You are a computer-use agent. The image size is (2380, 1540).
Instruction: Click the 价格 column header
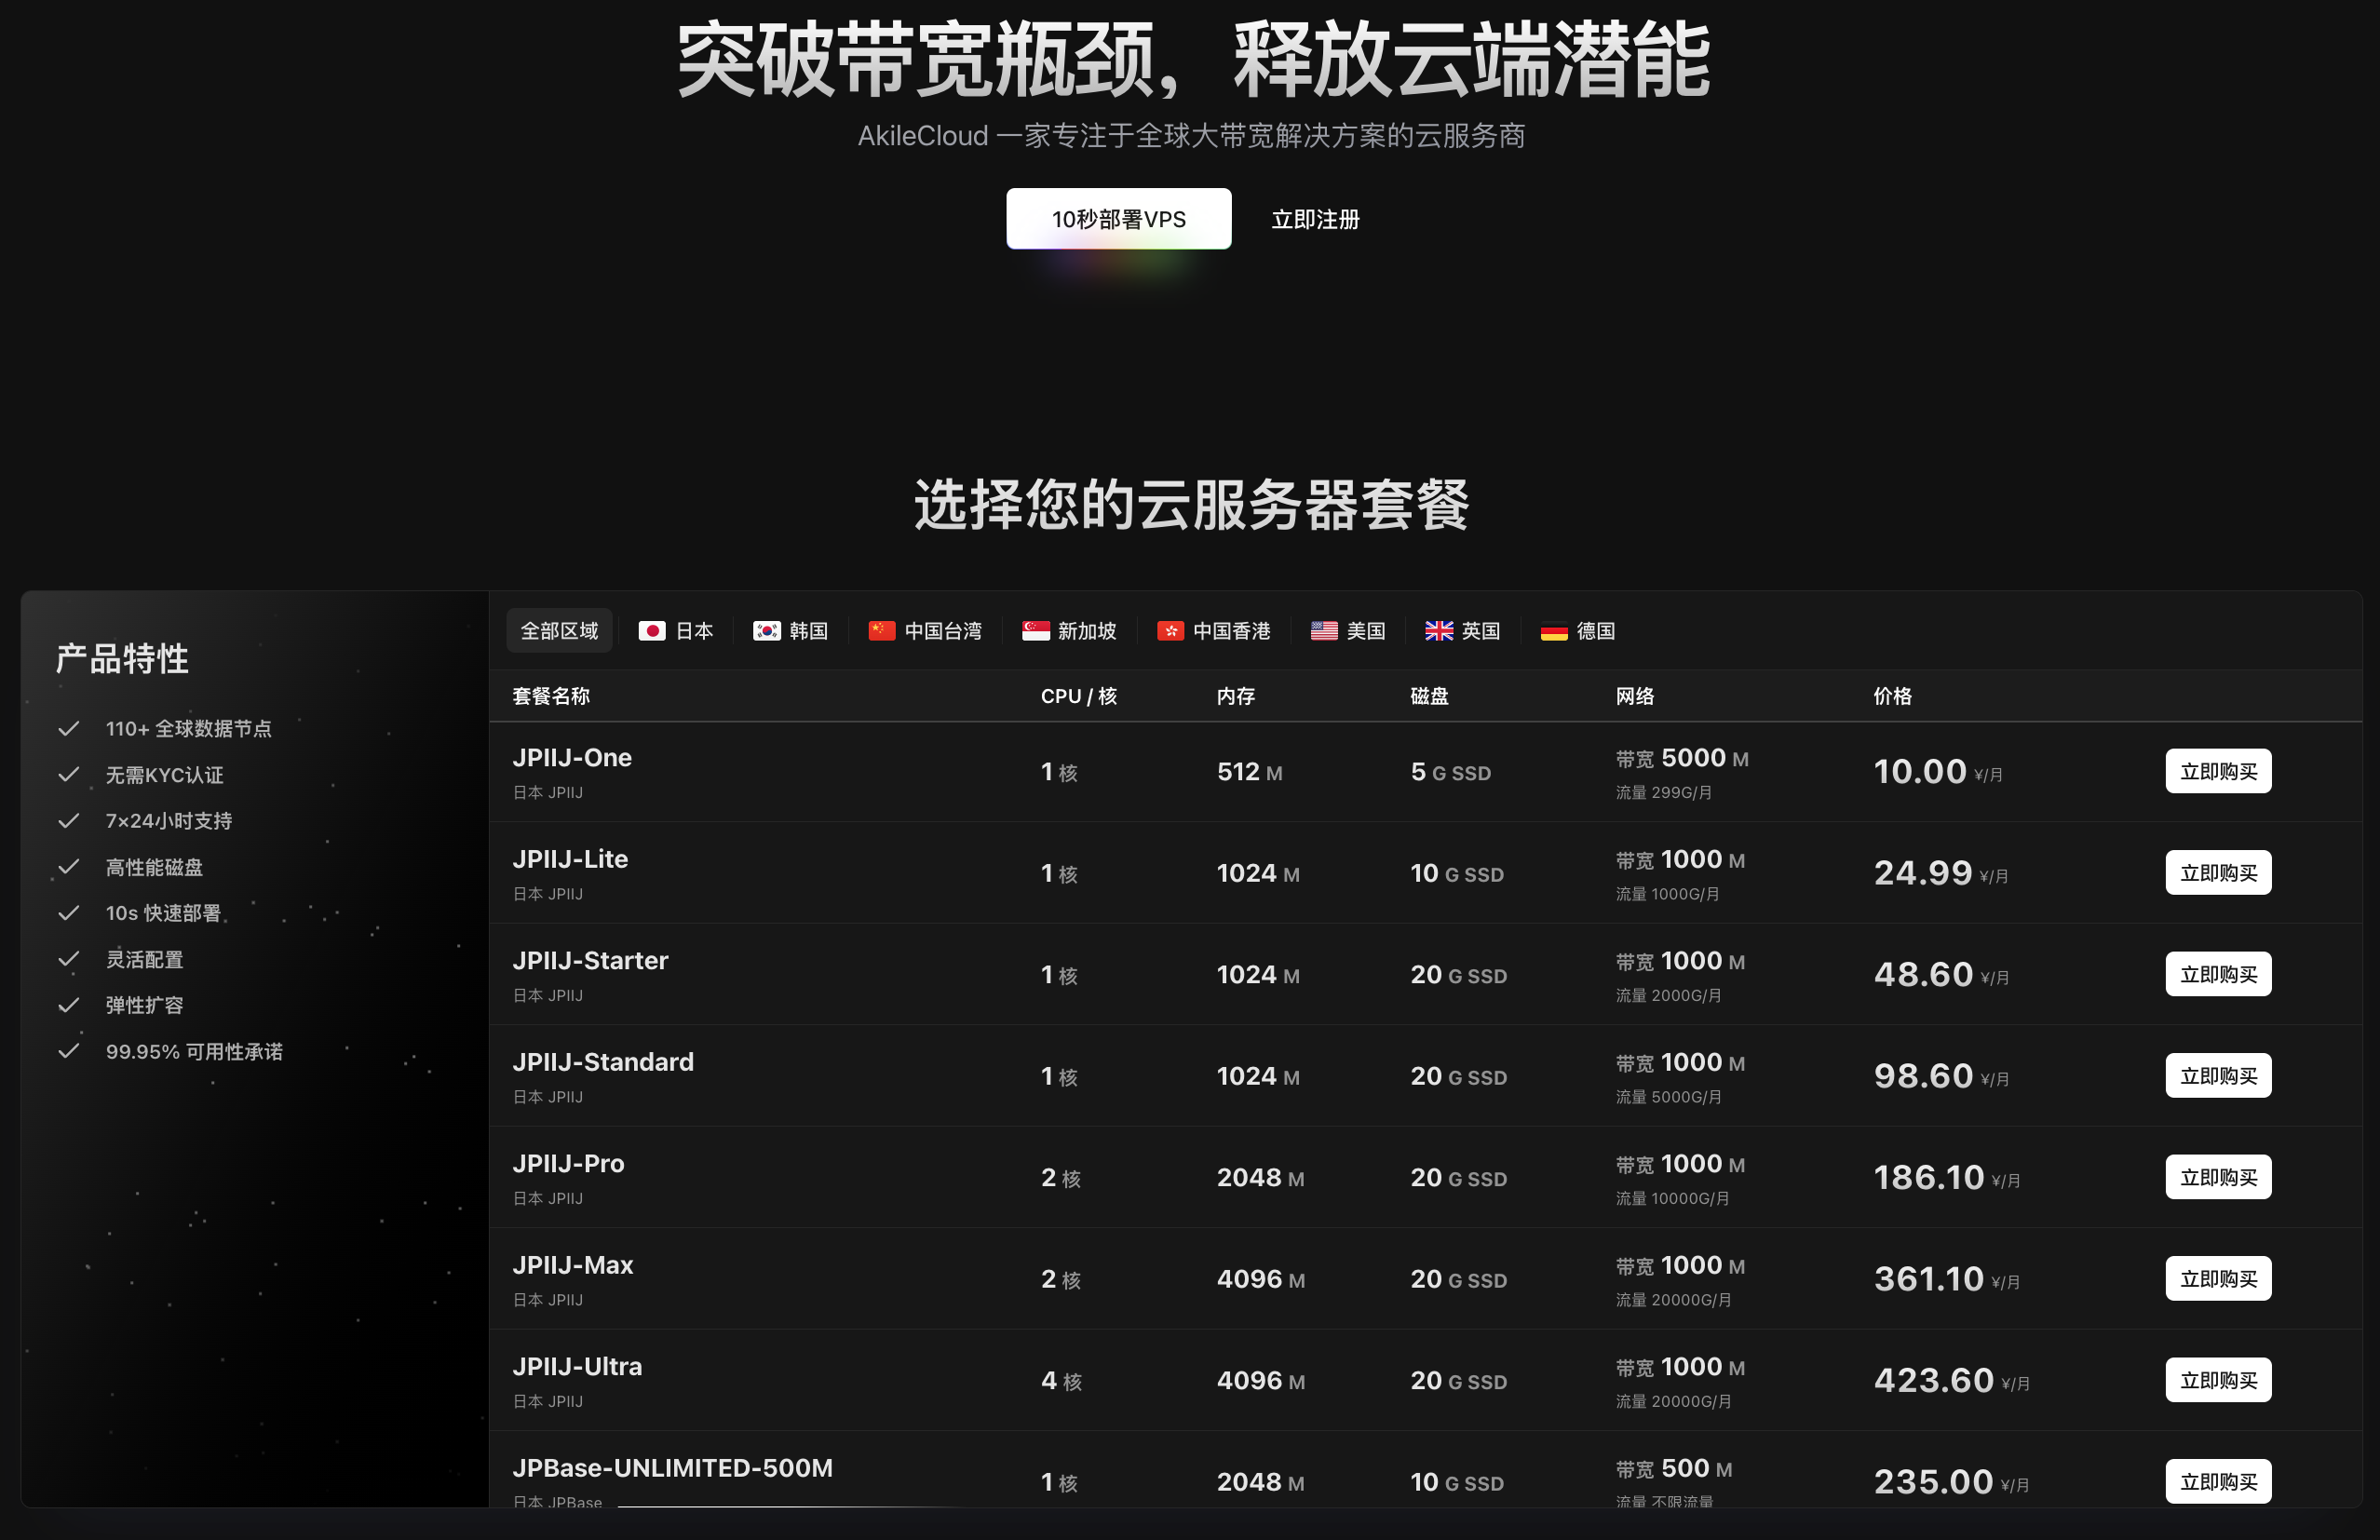(1892, 696)
